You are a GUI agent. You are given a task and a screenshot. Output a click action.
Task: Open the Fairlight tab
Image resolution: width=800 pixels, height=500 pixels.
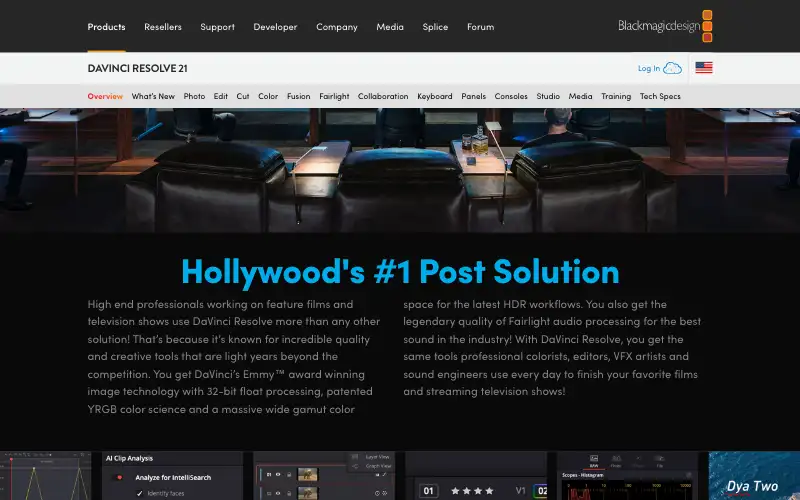tap(334, 96)
